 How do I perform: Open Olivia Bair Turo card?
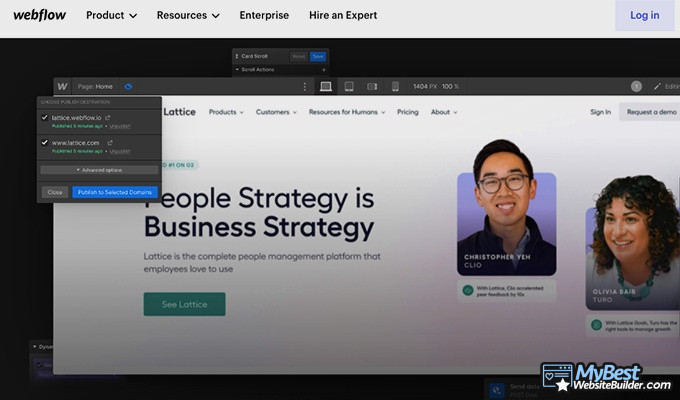(x=633, y=243)
